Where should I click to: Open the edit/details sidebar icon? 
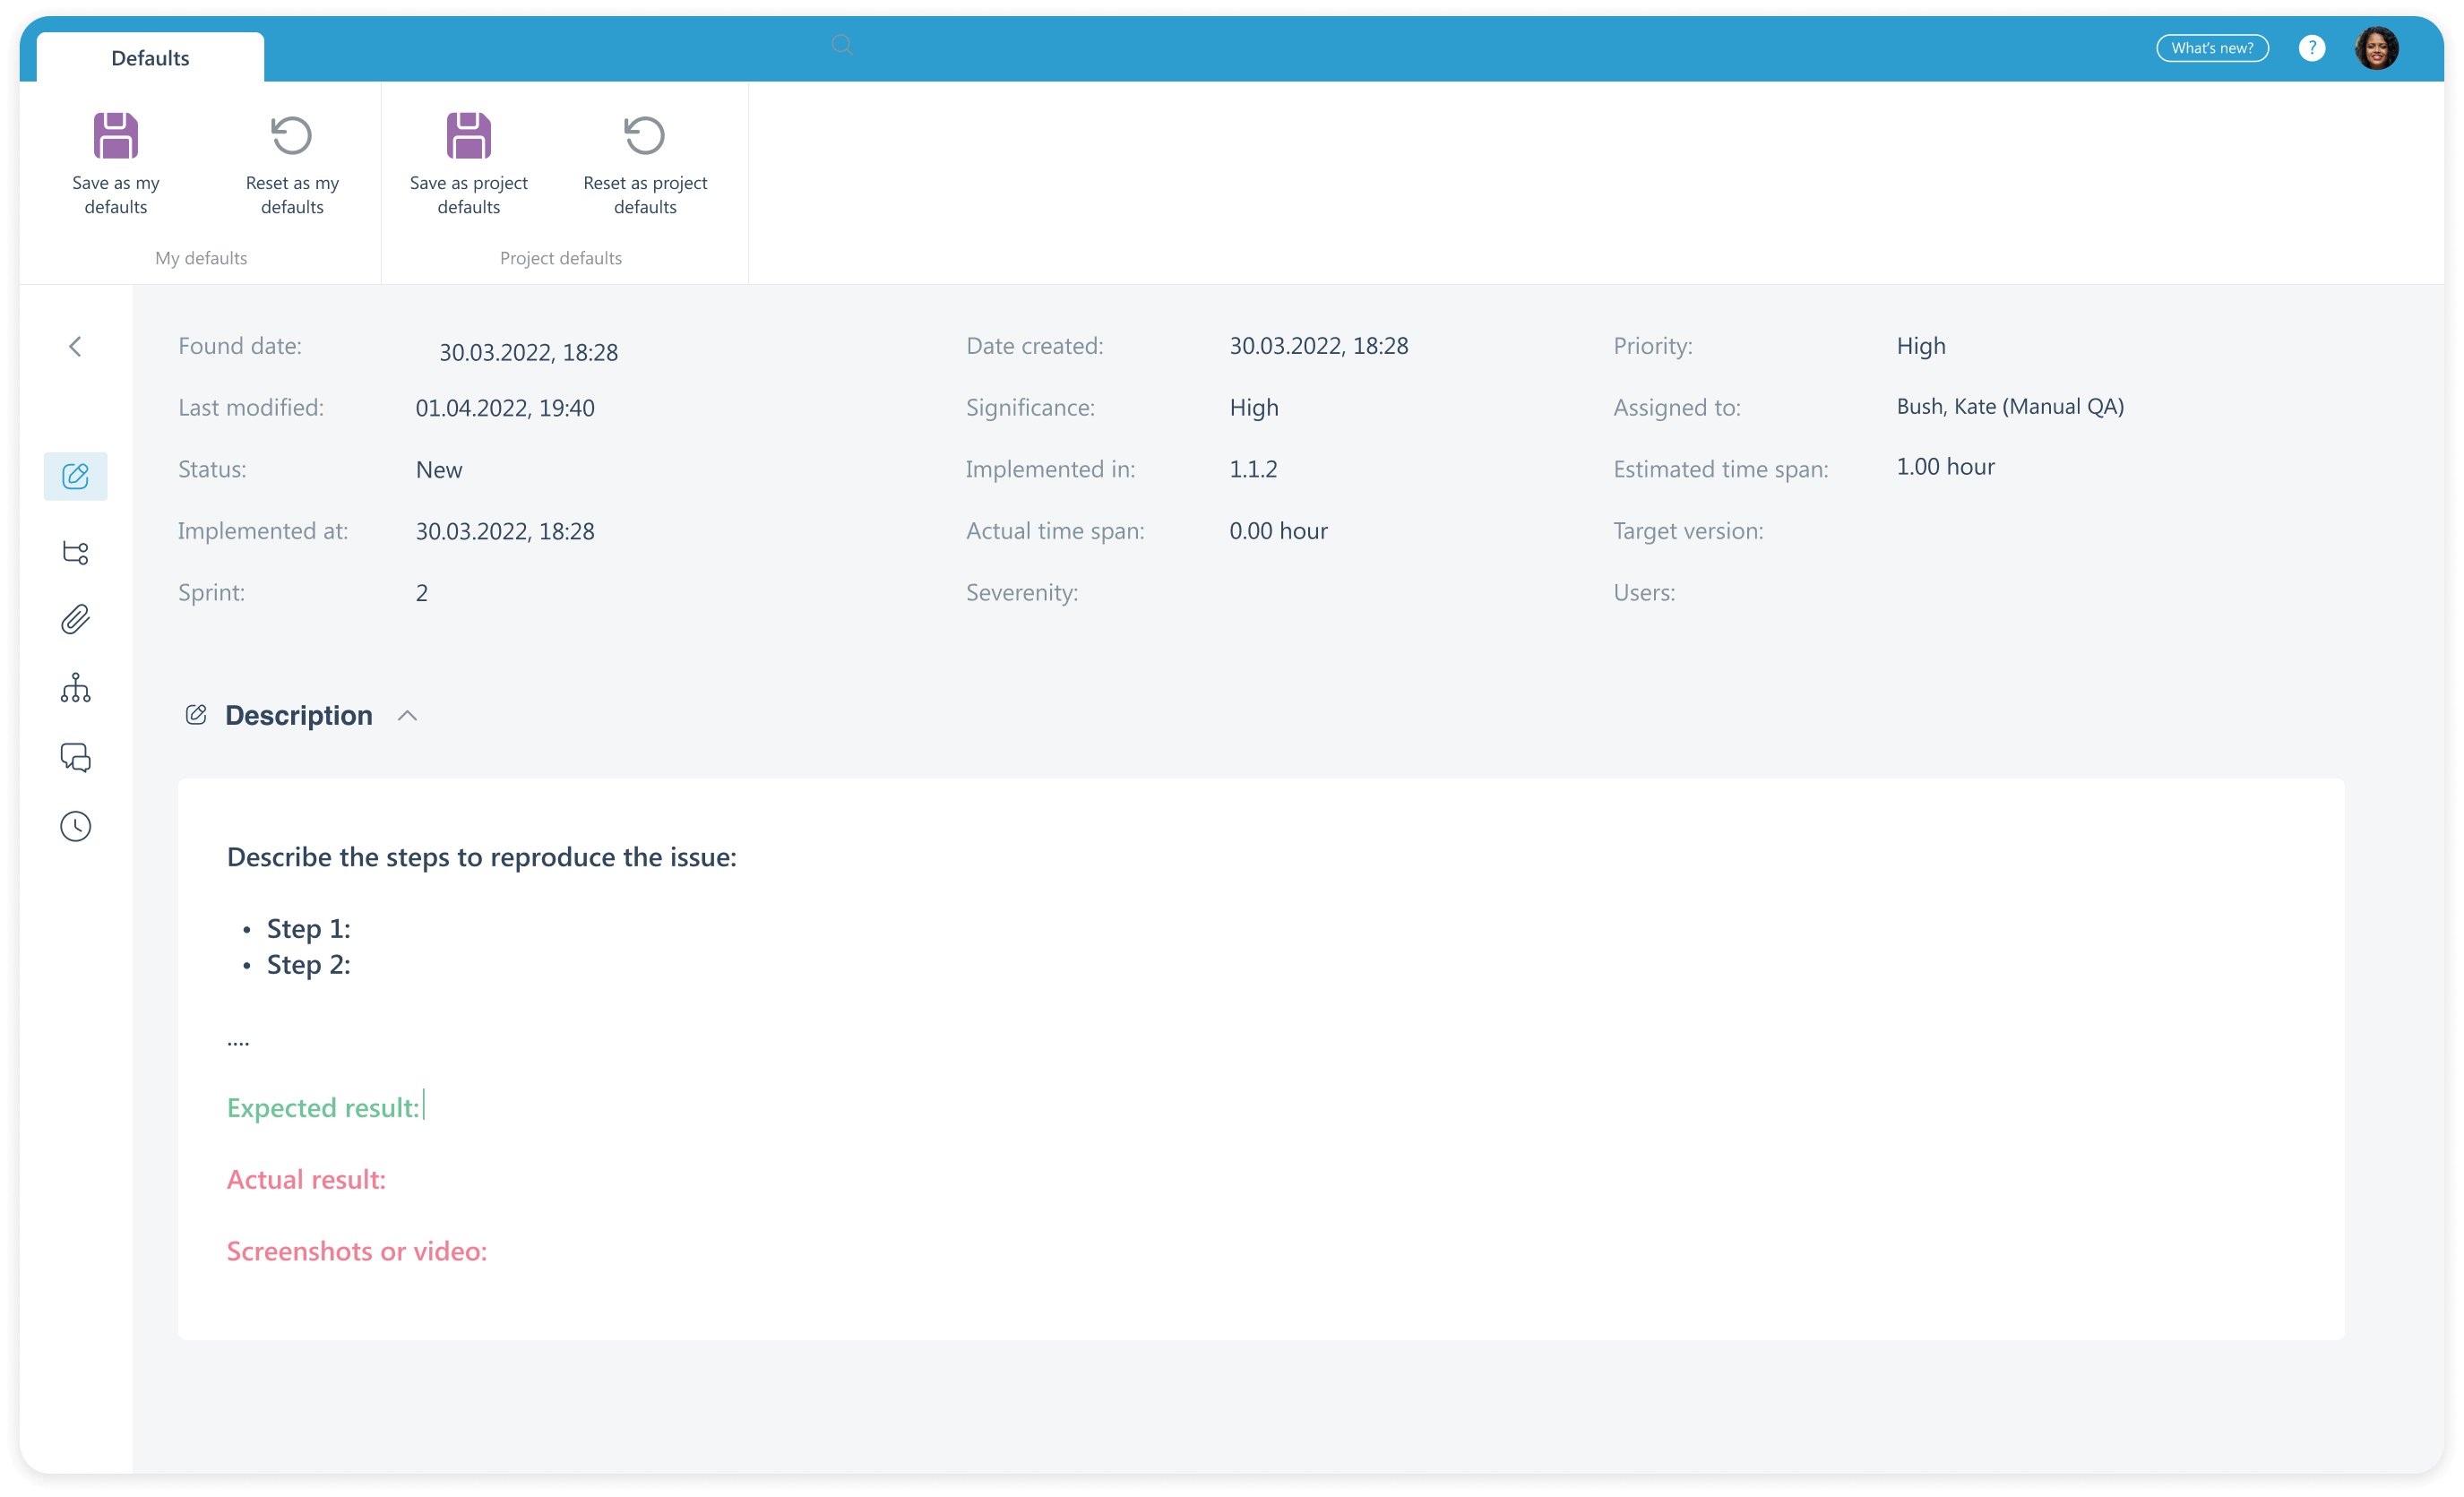pos(75,475)
